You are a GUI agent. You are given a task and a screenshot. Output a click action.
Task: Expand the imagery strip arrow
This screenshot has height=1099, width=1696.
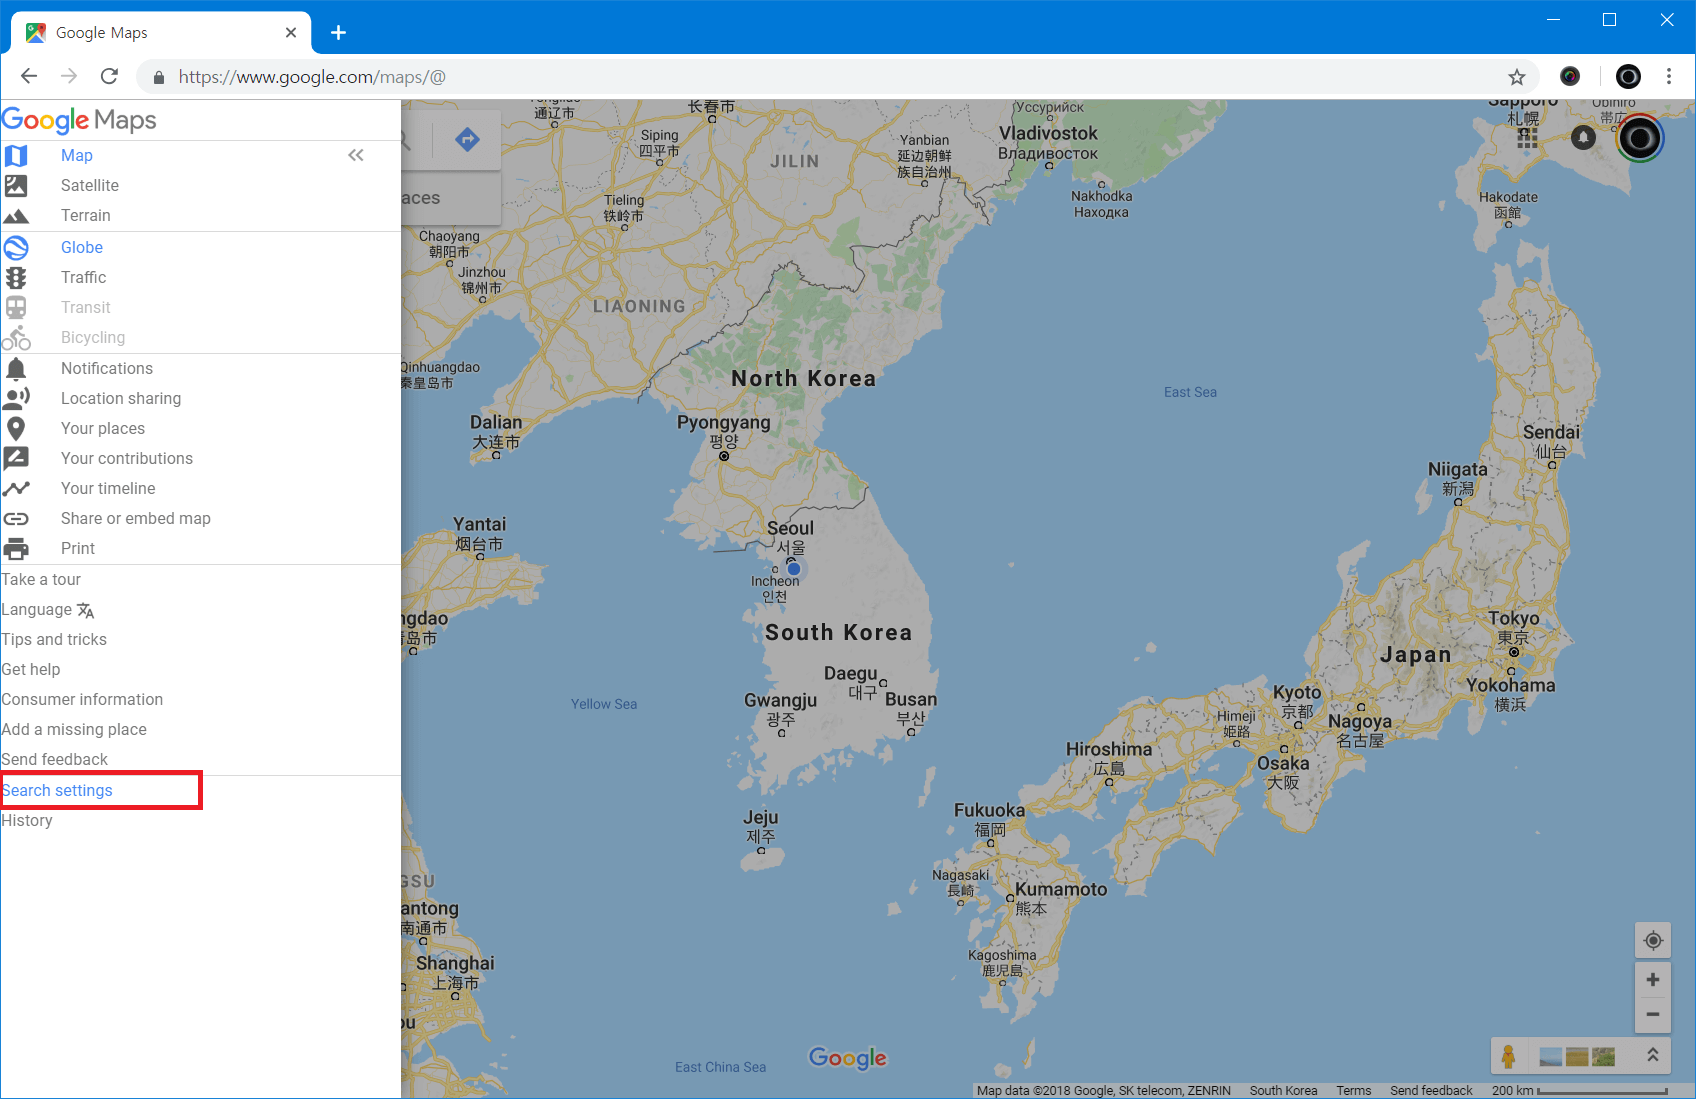[1653, 1056]
